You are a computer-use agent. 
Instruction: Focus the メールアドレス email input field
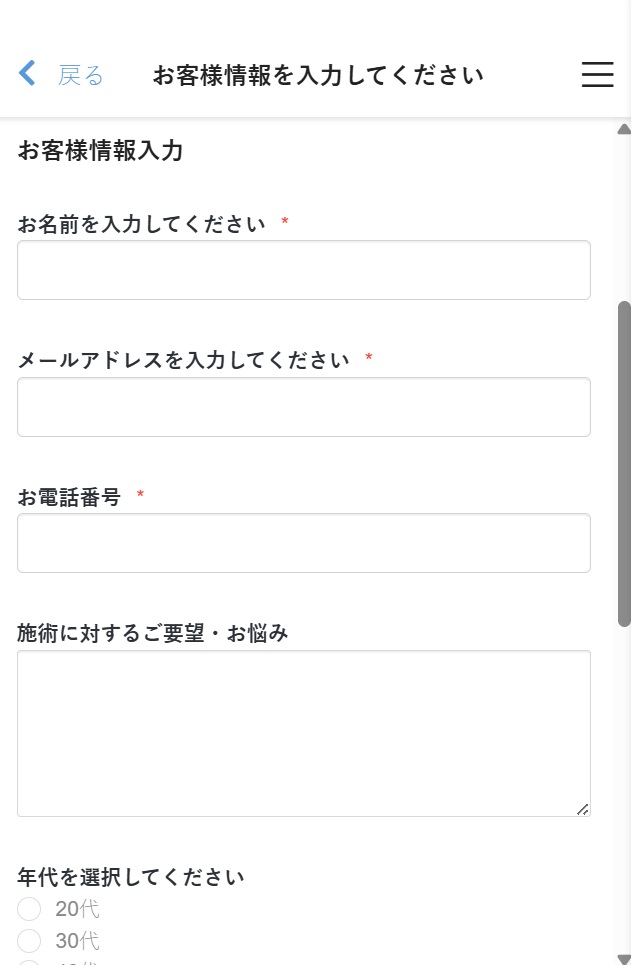click(303, 407)
